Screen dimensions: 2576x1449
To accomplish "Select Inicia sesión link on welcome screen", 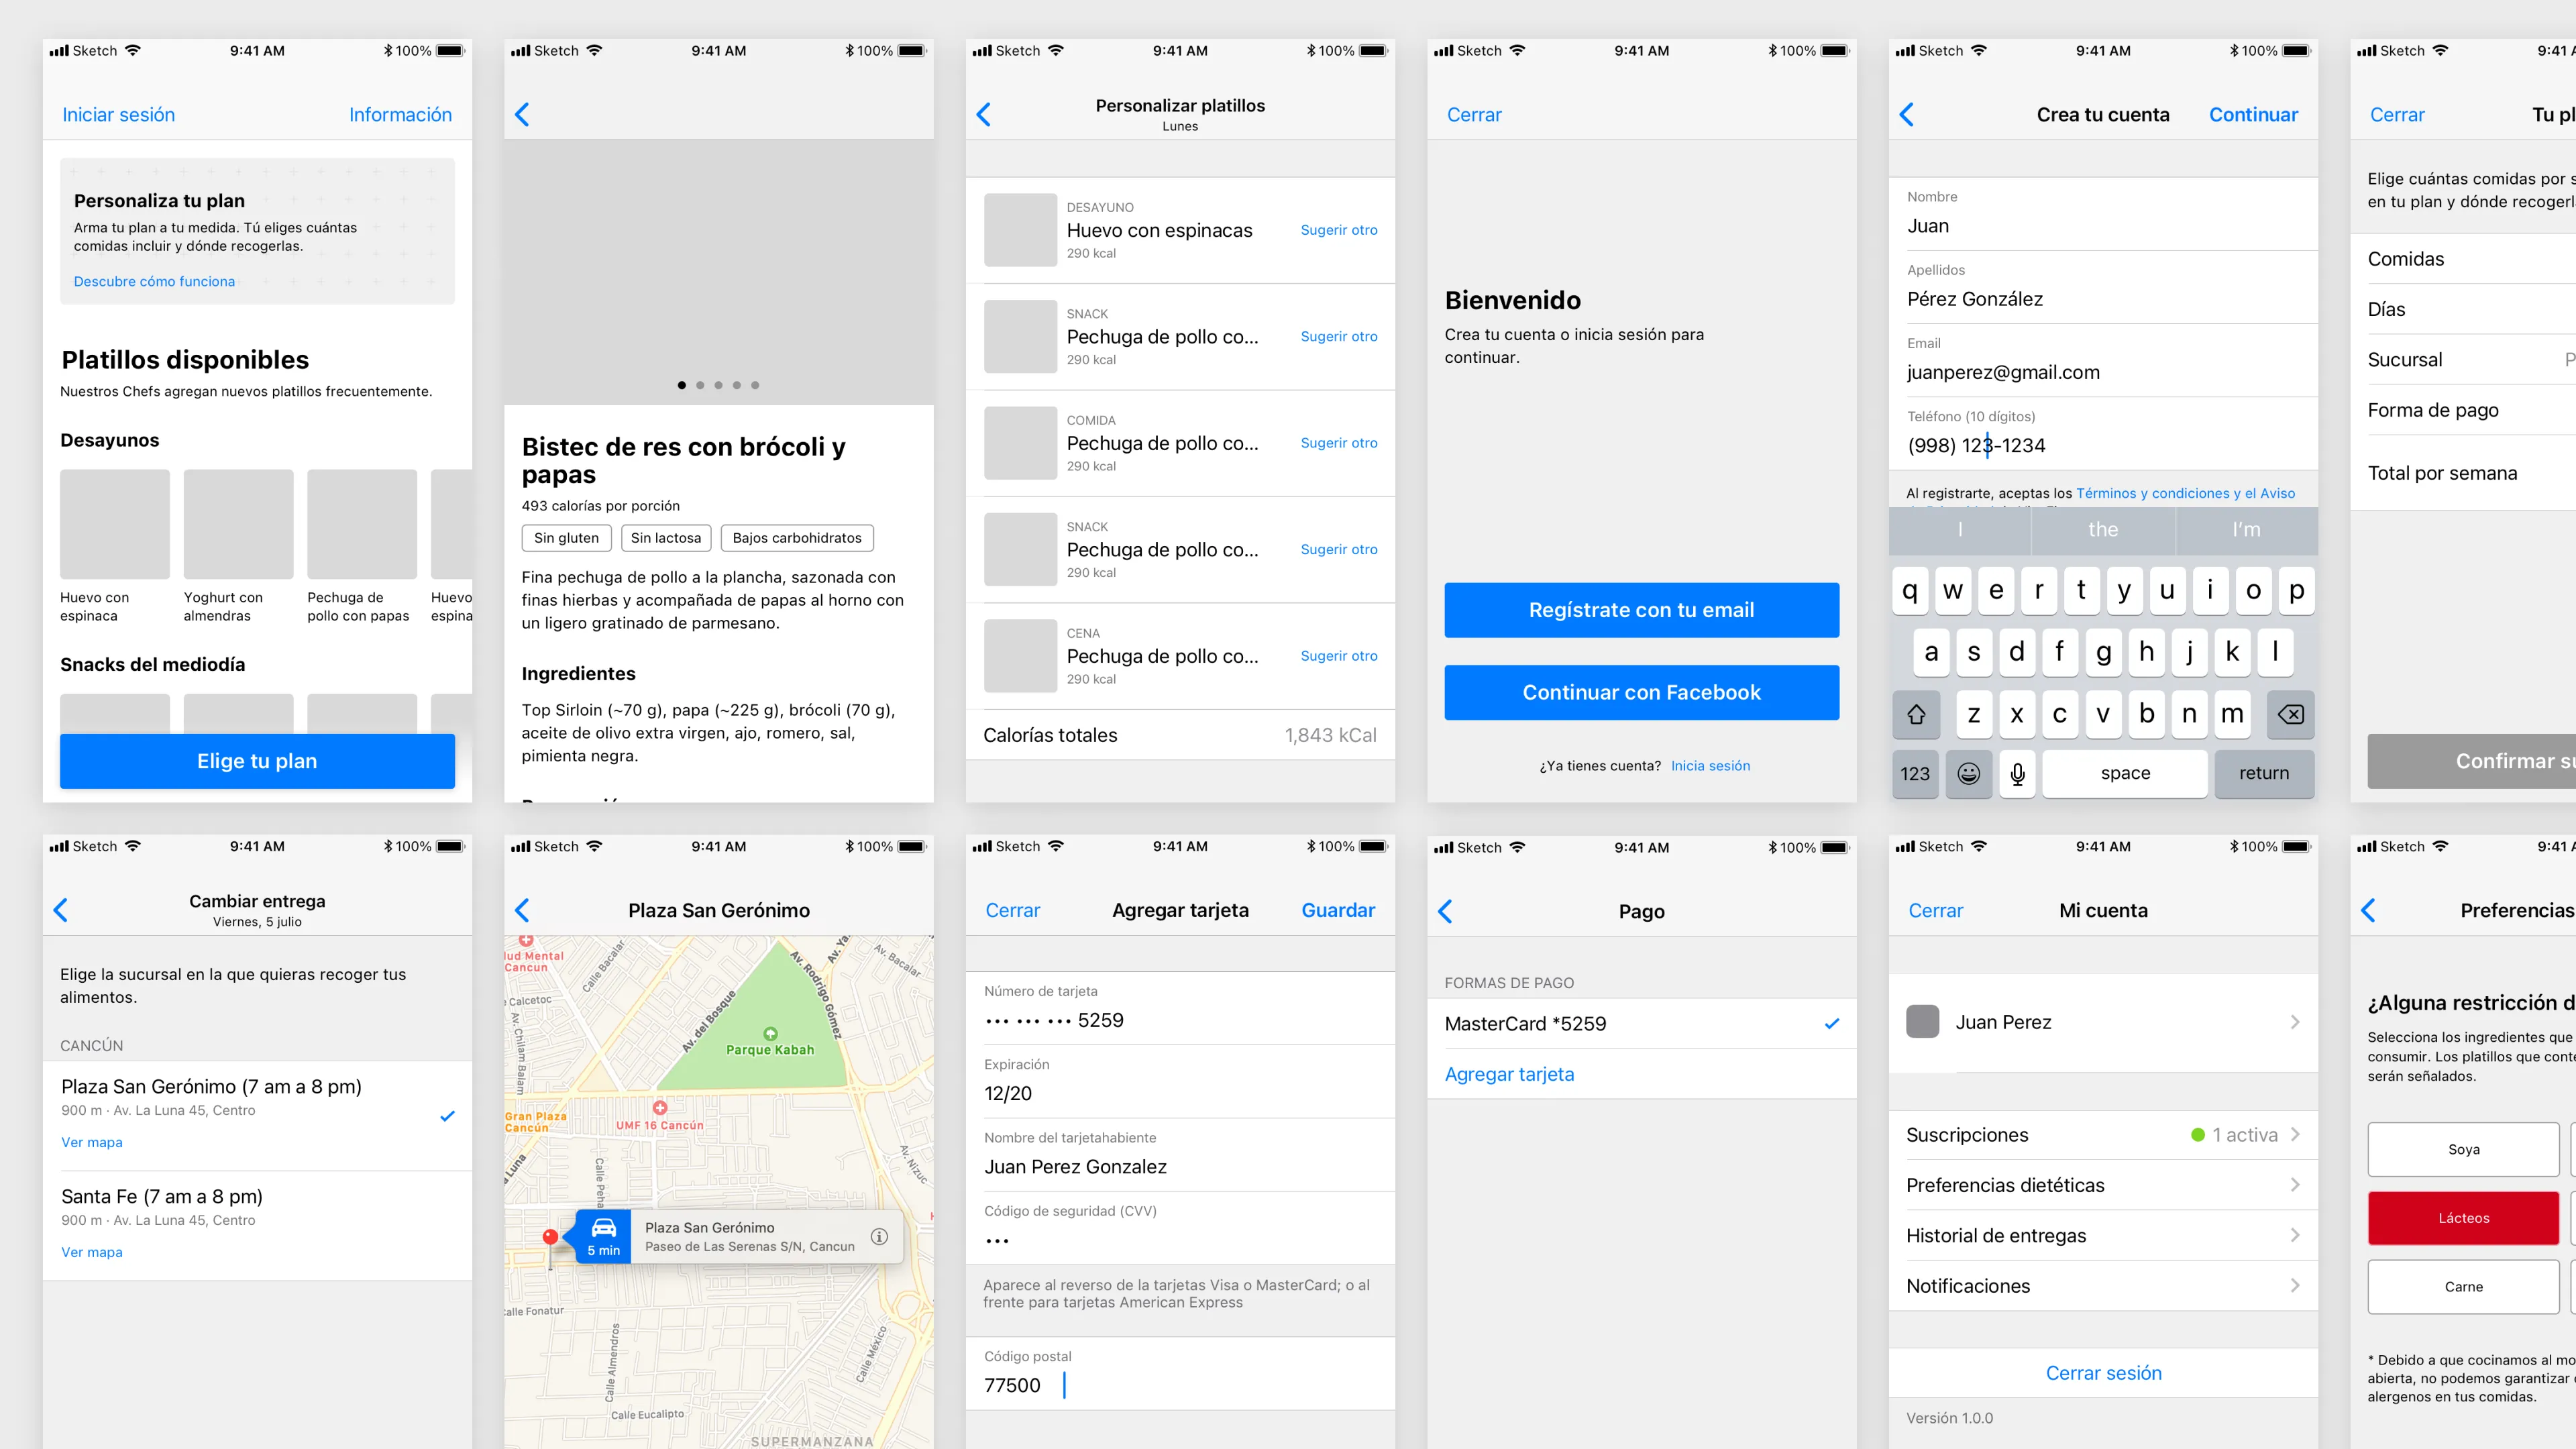I will (1711, 764).
